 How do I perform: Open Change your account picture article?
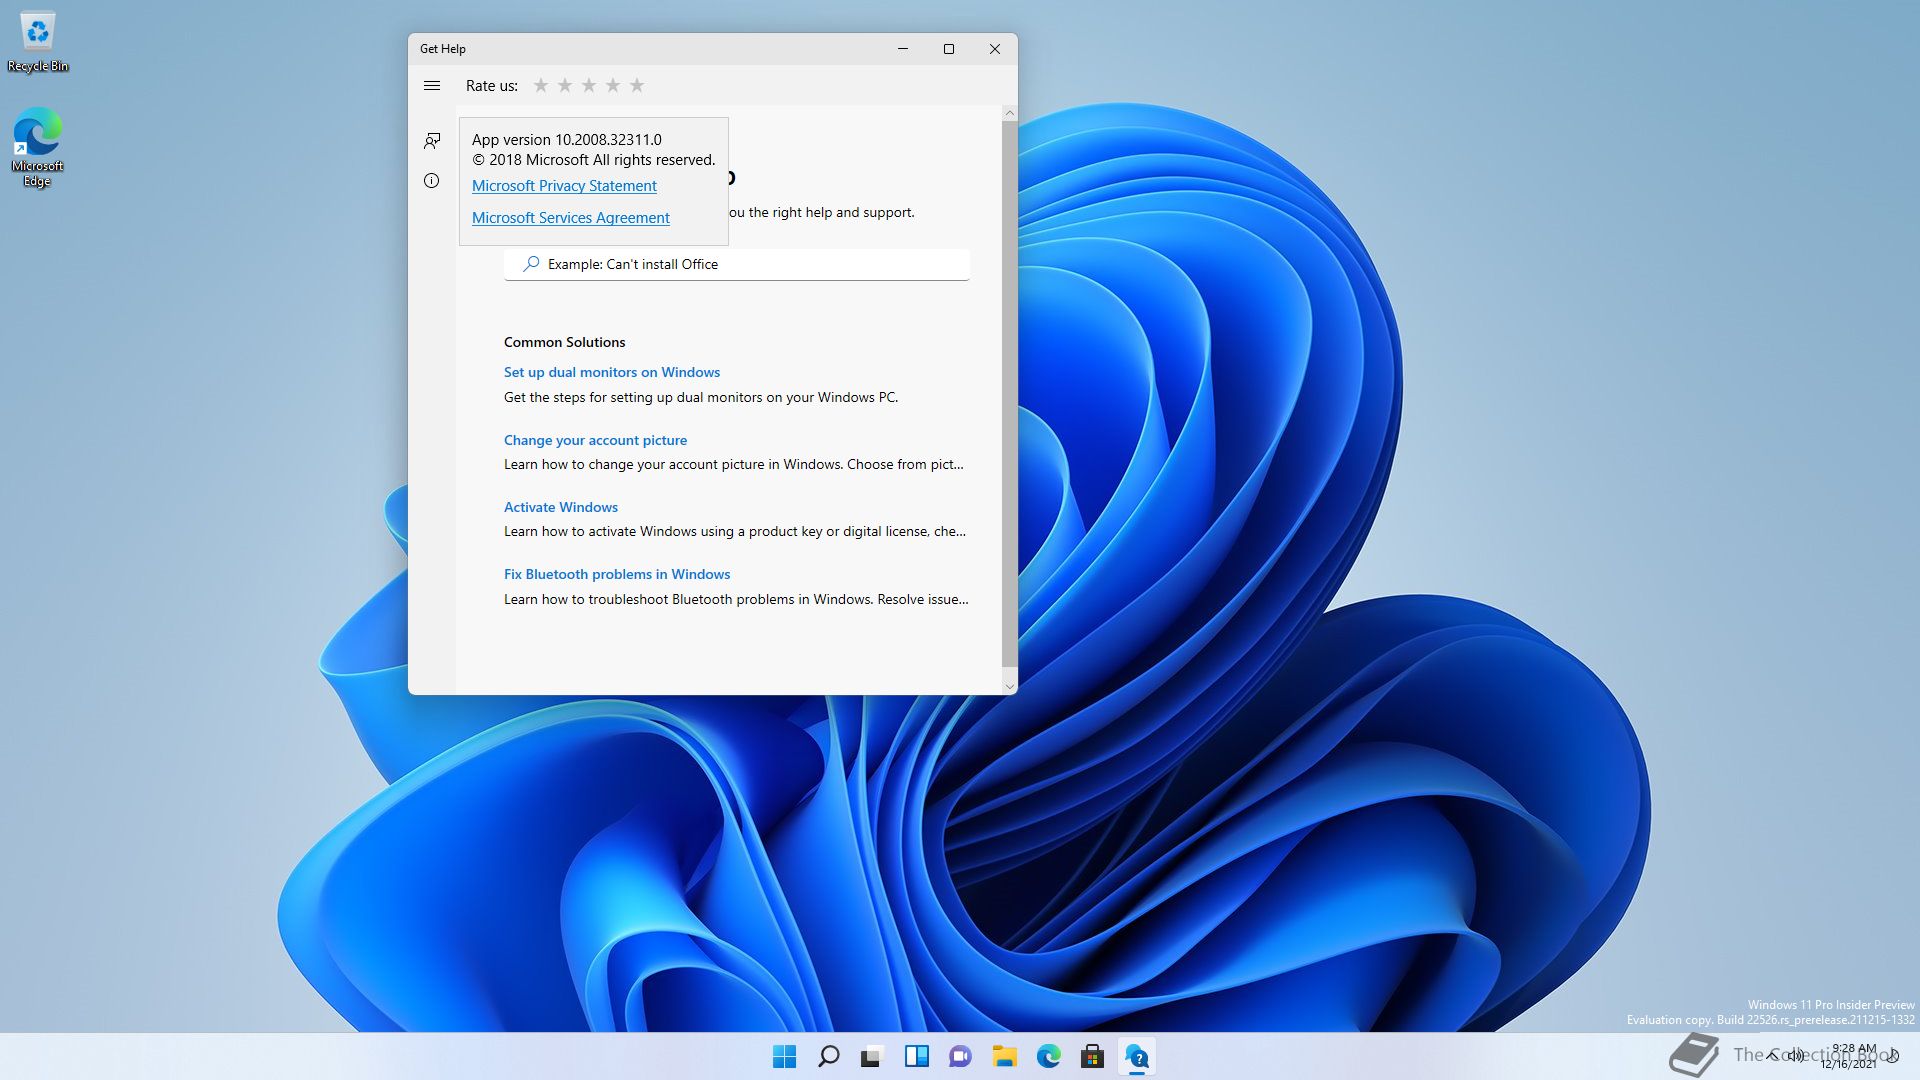click(x=595, y=440)
